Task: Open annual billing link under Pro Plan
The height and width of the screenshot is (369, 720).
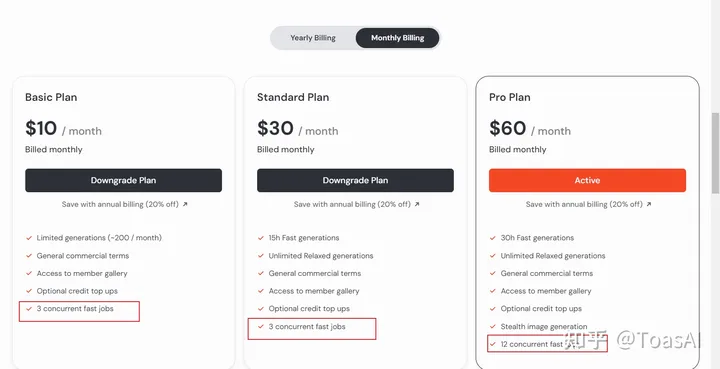Action: point(584,204)
